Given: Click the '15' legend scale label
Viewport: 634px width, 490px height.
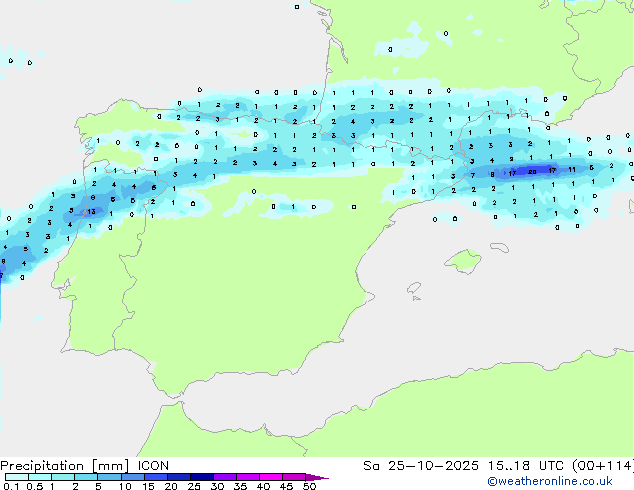Looking at the screenshot, I should click(148, 486).
